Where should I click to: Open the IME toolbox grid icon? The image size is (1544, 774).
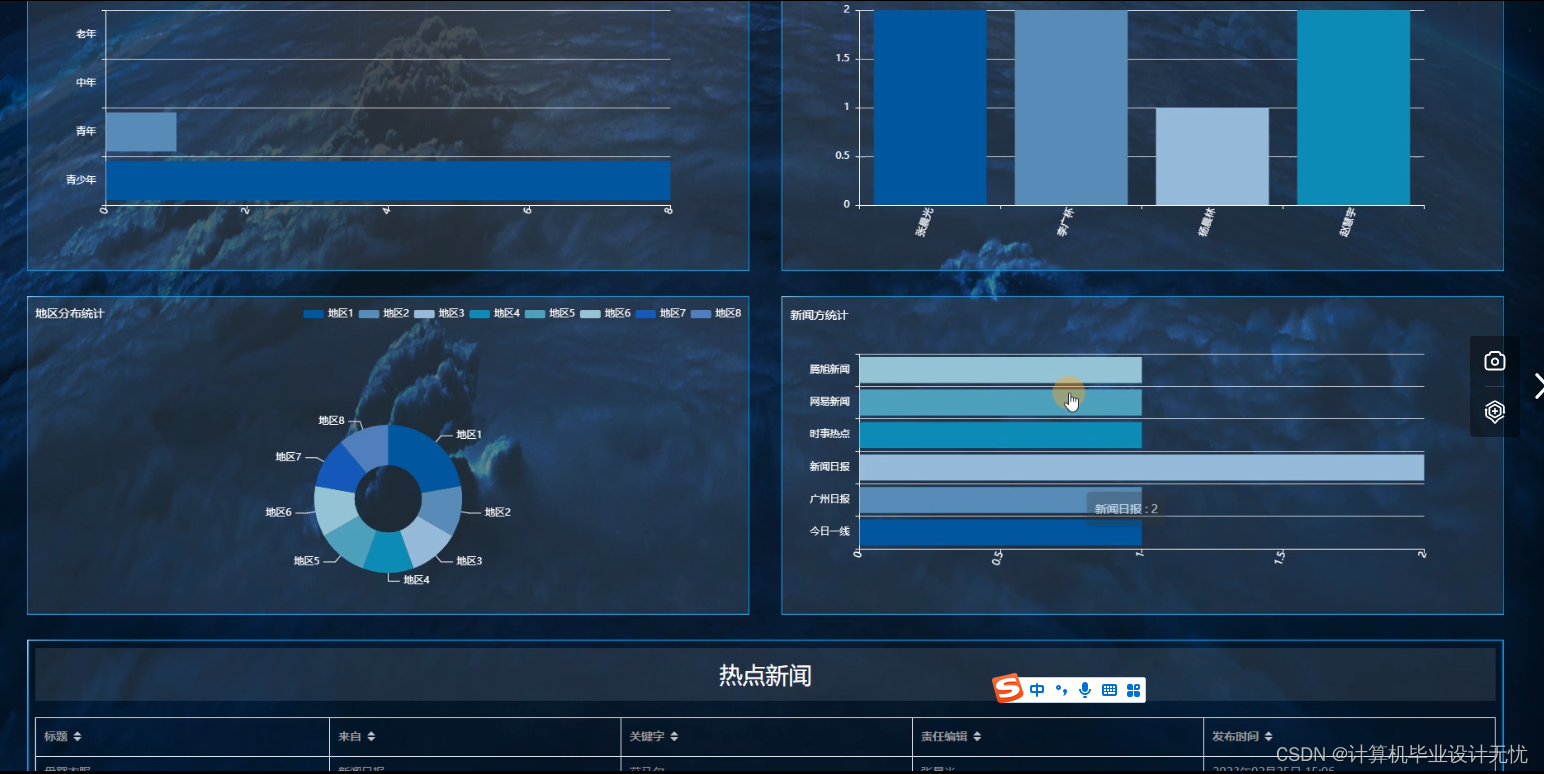click(1133, 690)
